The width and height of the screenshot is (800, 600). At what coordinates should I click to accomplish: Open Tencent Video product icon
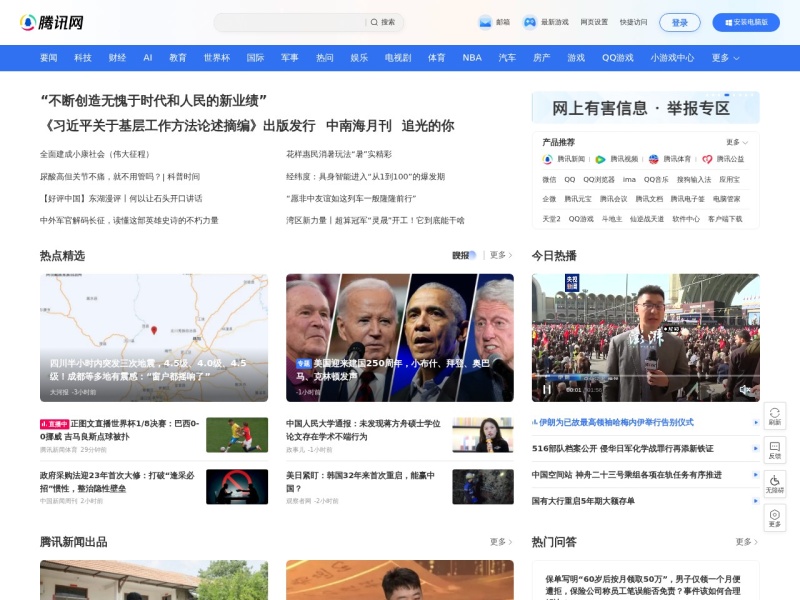pyautogui.click(x=601, y=159)
